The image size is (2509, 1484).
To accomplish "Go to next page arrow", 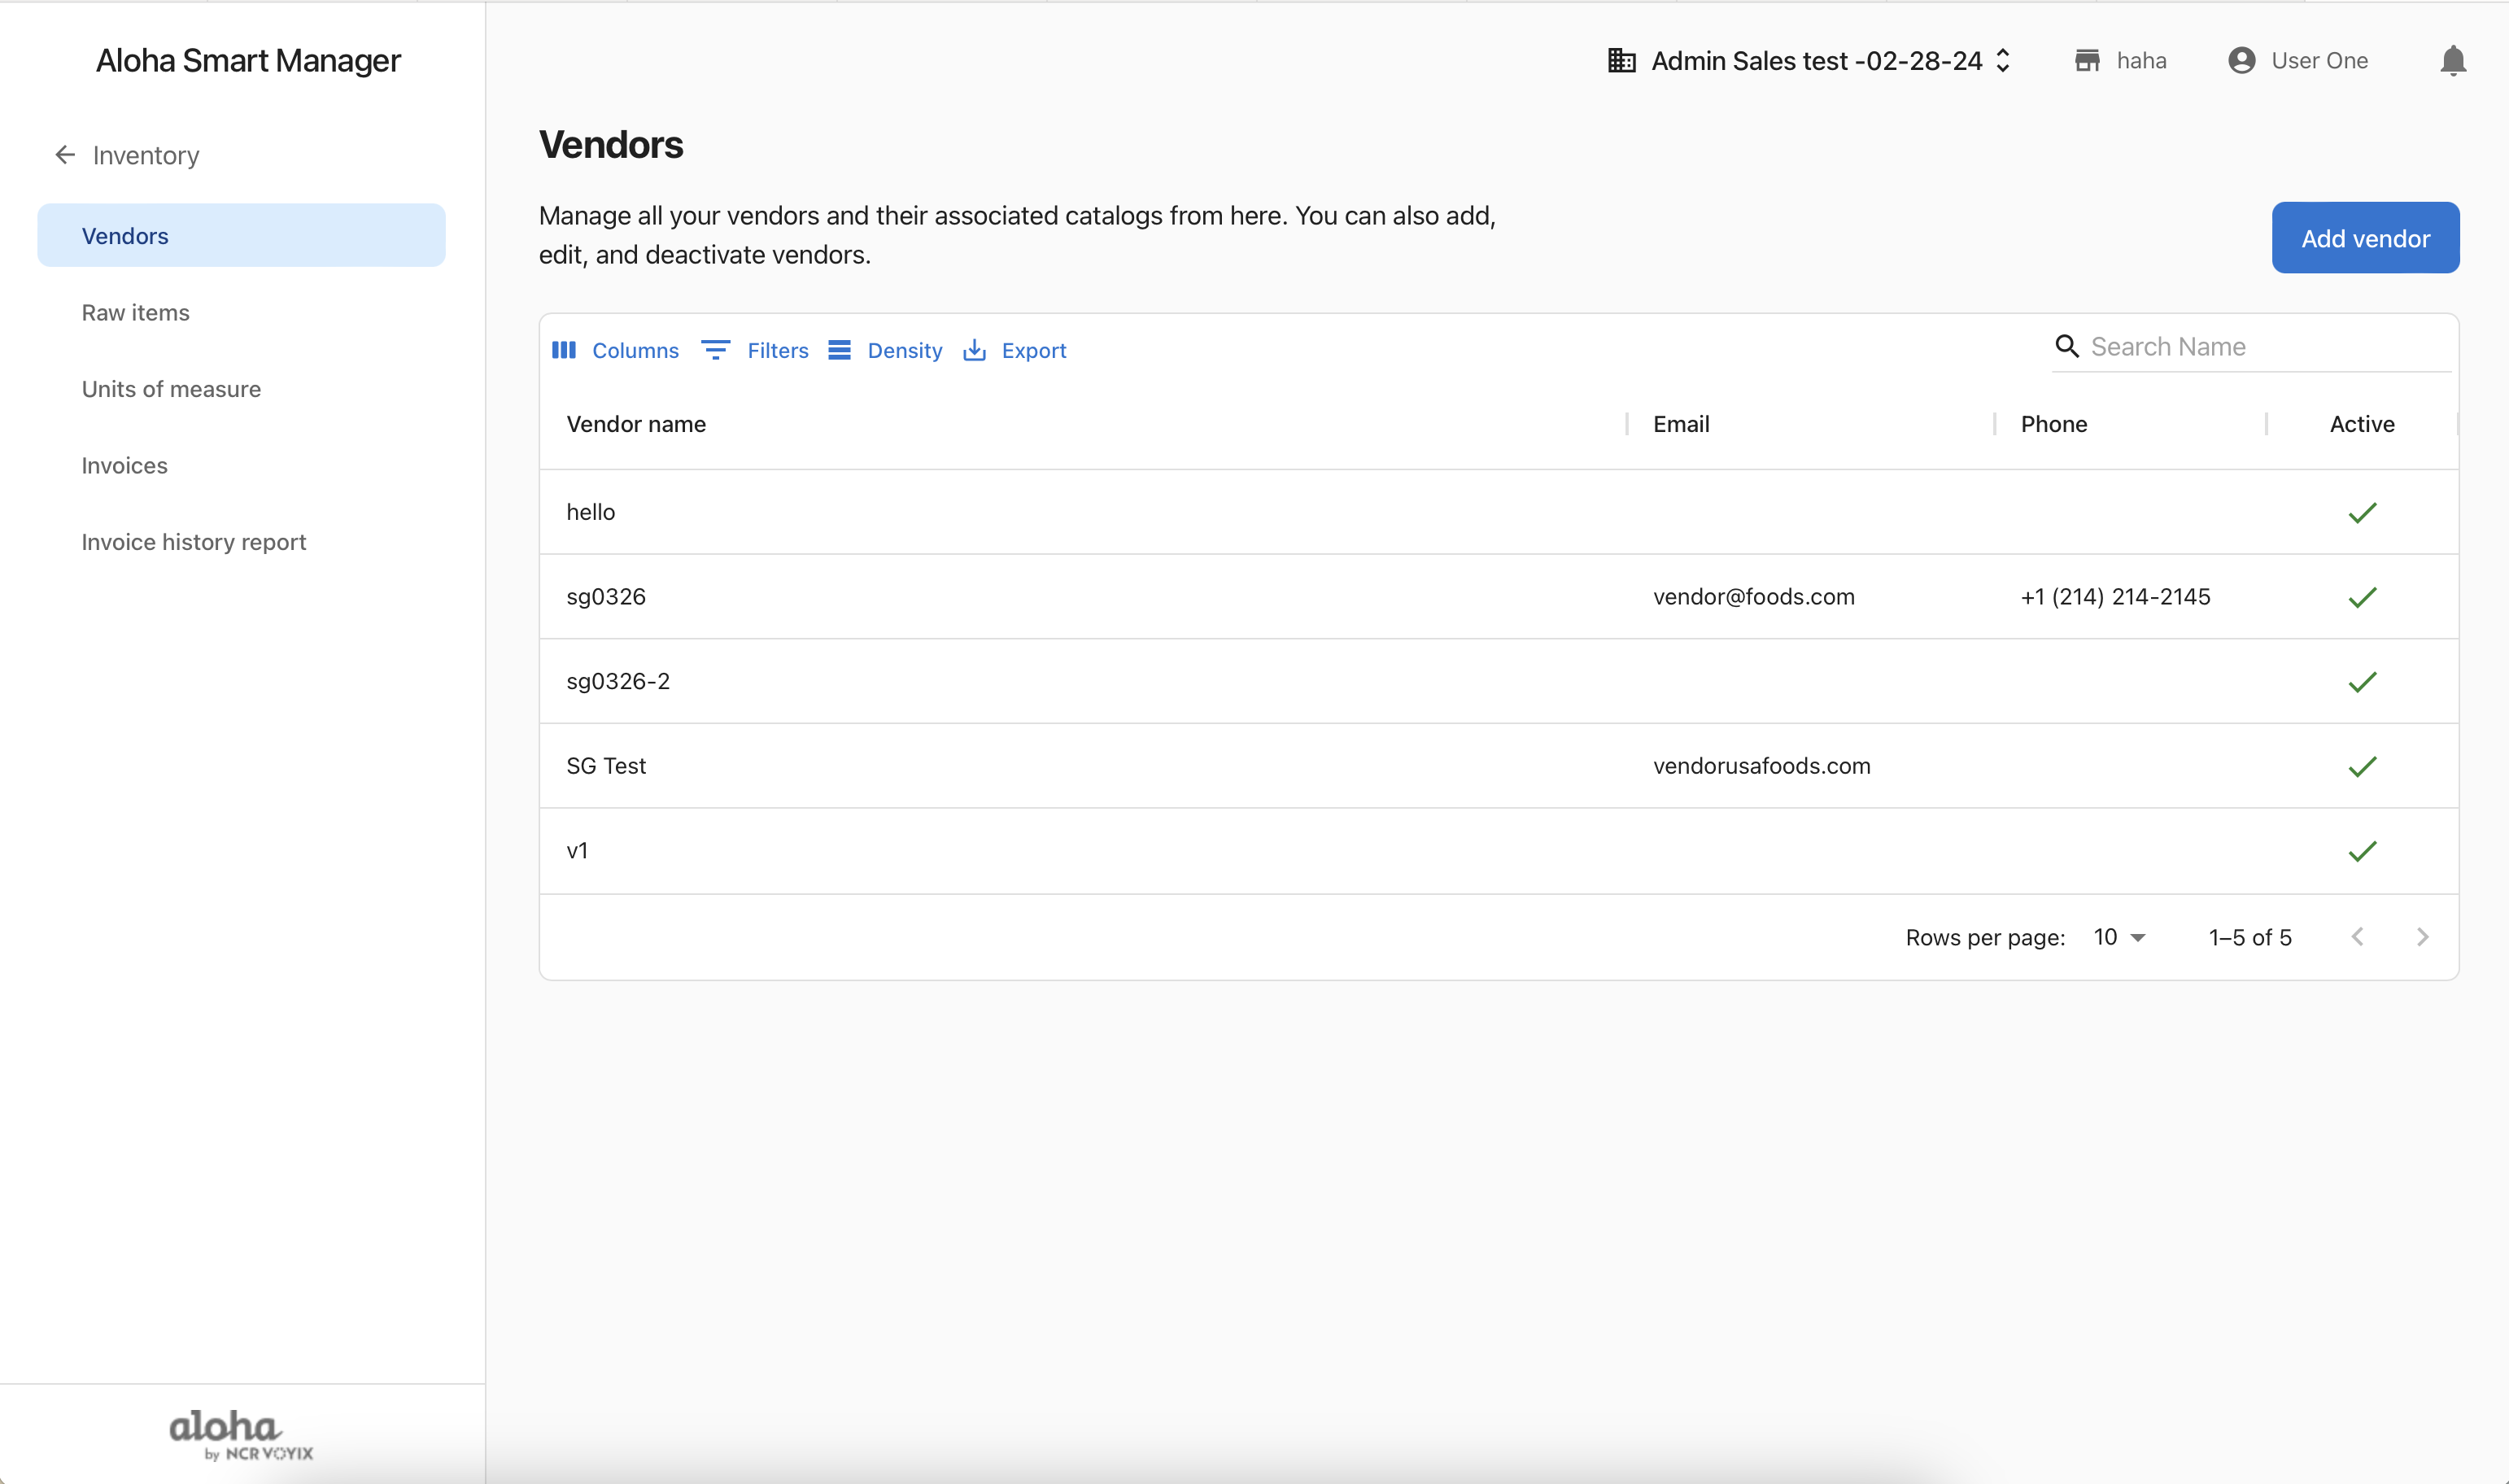I will 2421,937.
